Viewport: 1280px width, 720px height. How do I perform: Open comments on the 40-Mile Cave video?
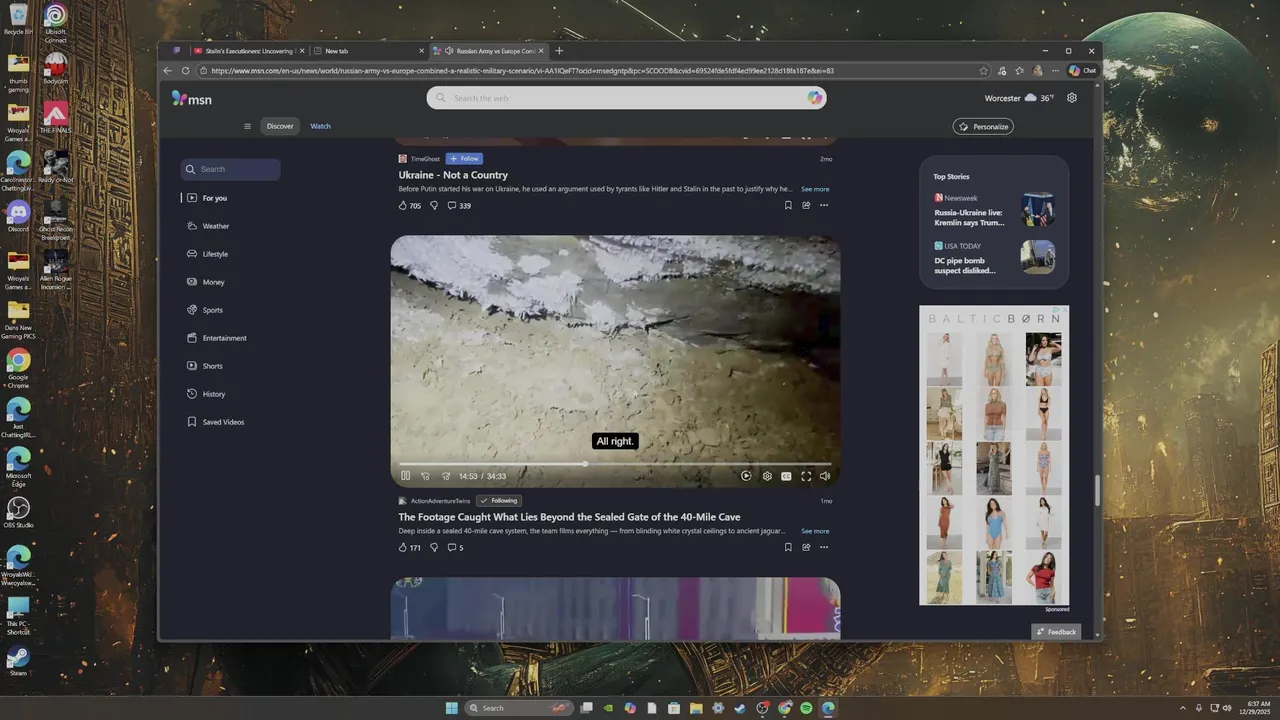click(455, 547)
